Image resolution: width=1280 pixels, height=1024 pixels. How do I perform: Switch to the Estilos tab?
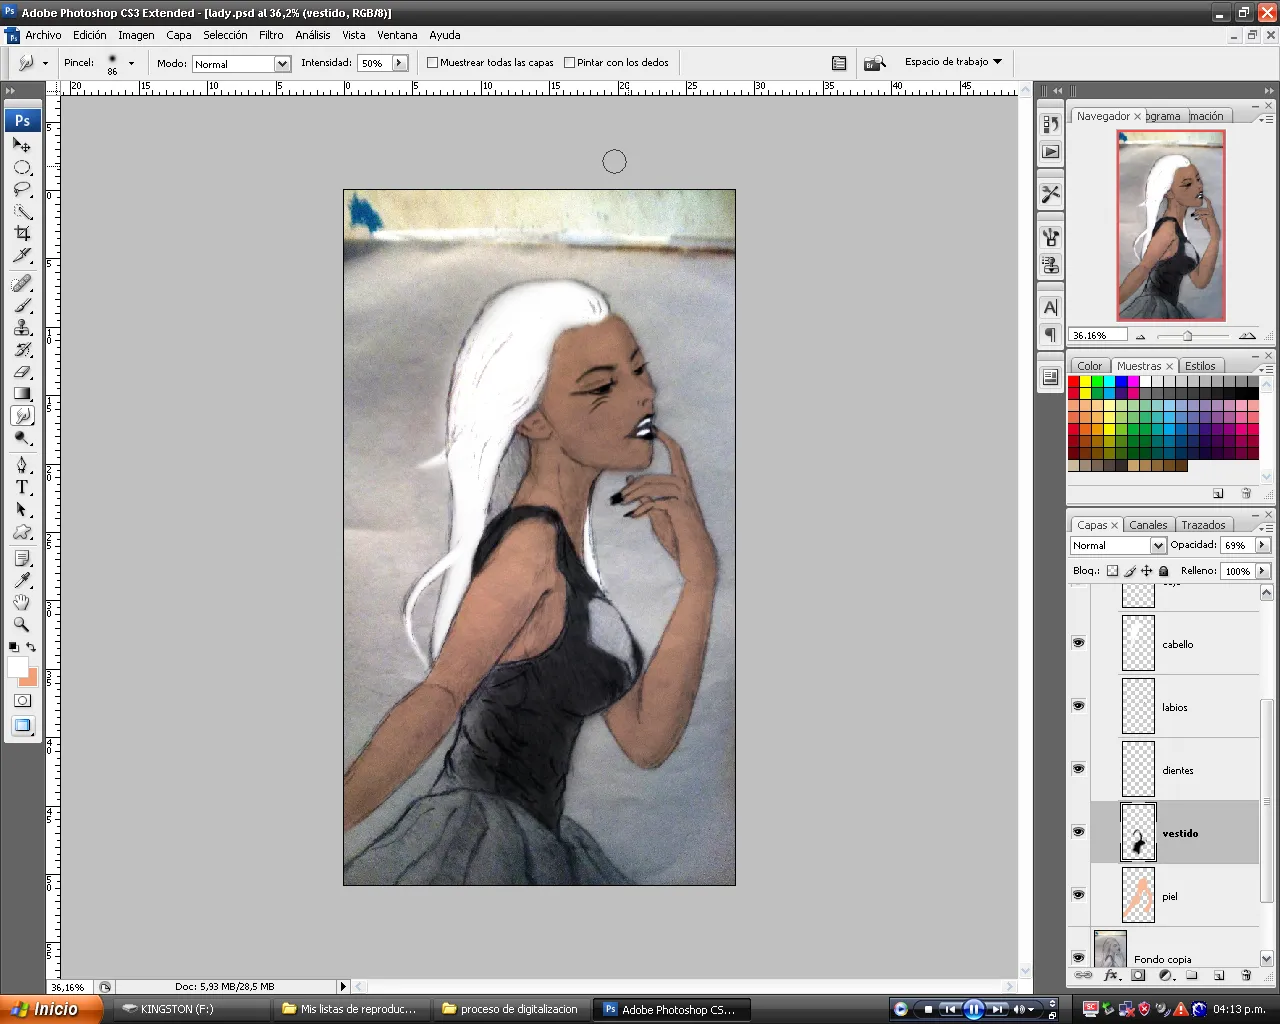coord(1200,366)
